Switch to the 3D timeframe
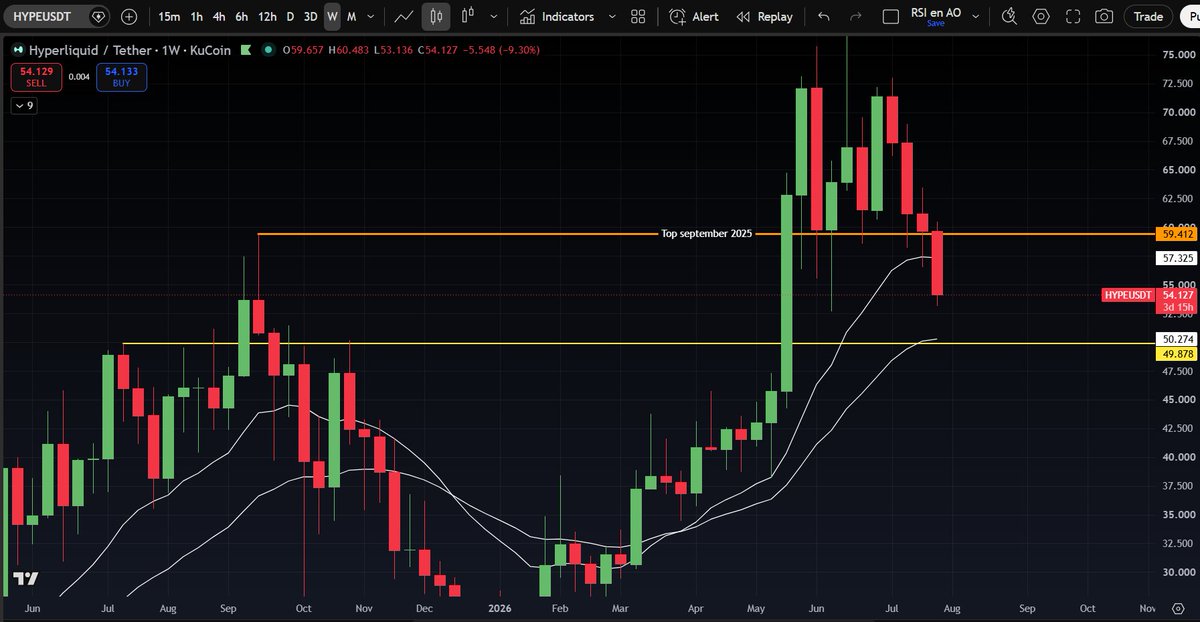Viewport: 1200px width, 622px height. [x=311, y=16]
